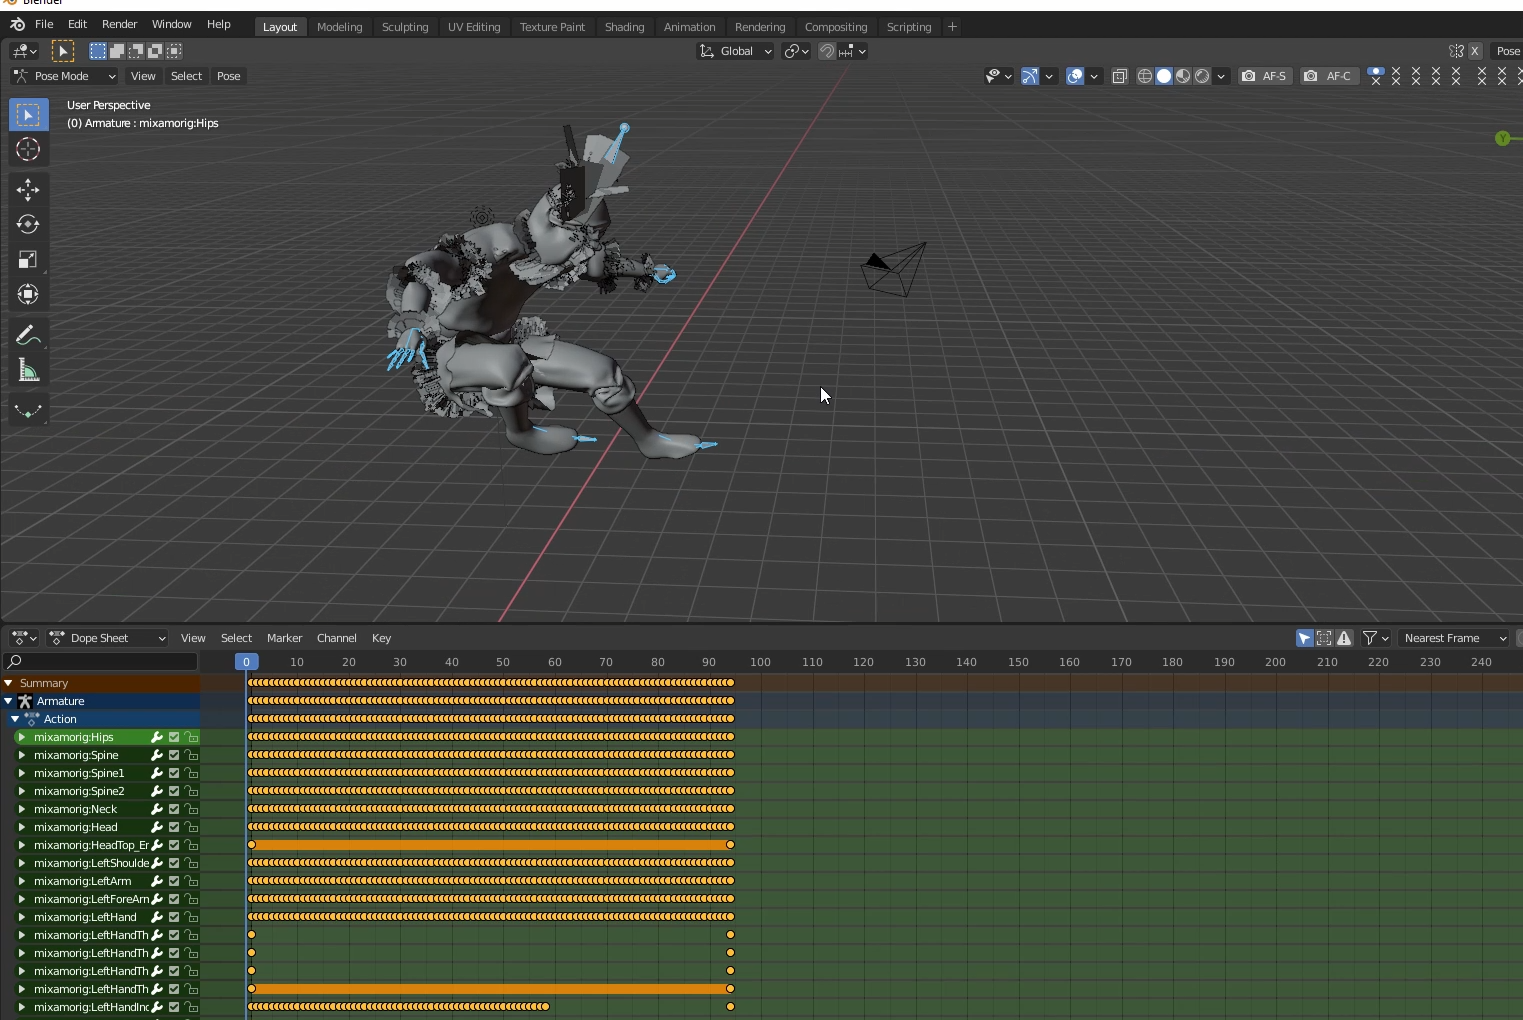1523x1020 pixels.
Task: Open the Render menu
Action: coord(119,24)
